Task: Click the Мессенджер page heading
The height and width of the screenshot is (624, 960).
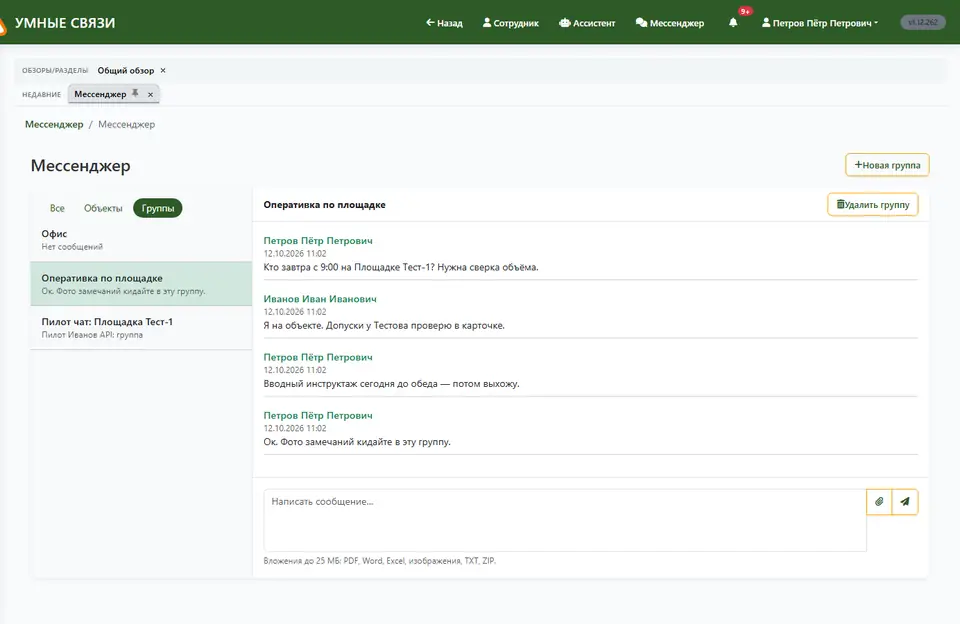Action: click(x=80, y=166)
